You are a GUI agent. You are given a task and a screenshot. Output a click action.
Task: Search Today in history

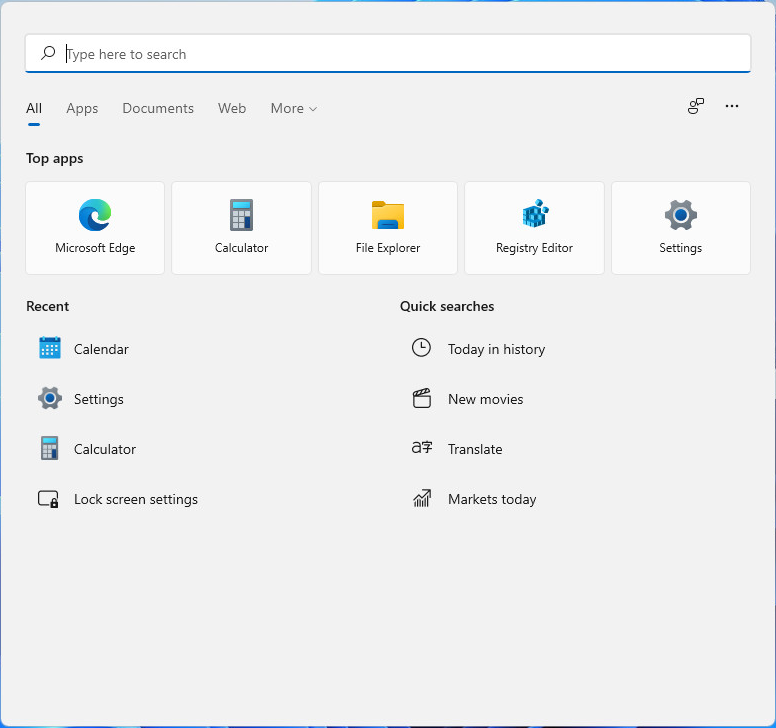click(496, 349)
